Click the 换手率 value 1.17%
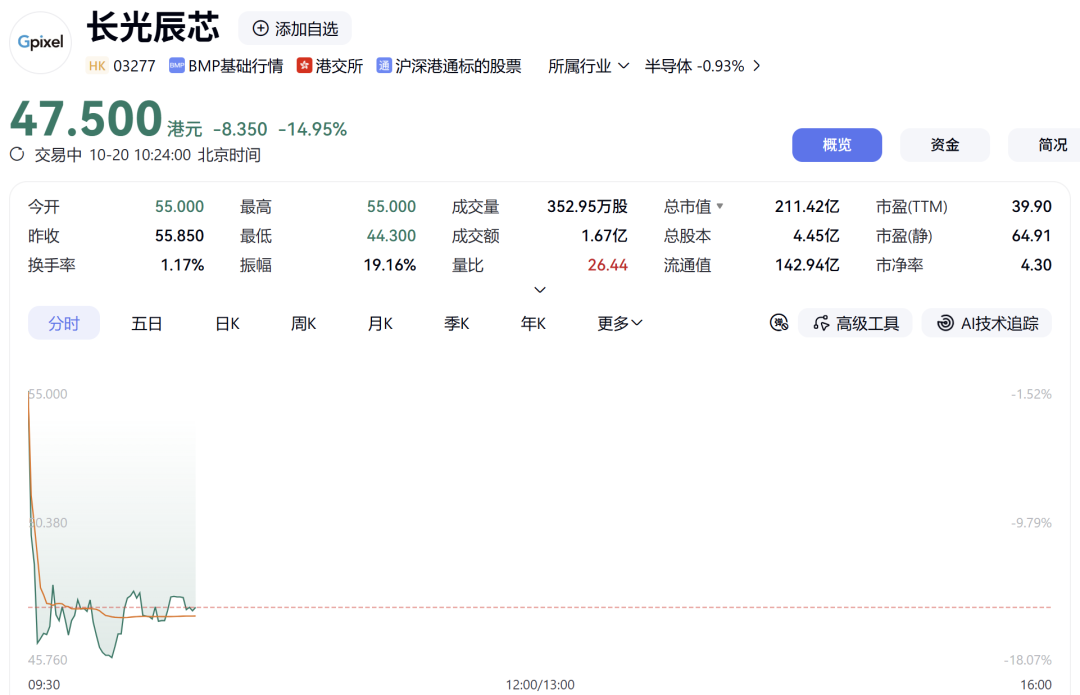 (x=182, y=265)
